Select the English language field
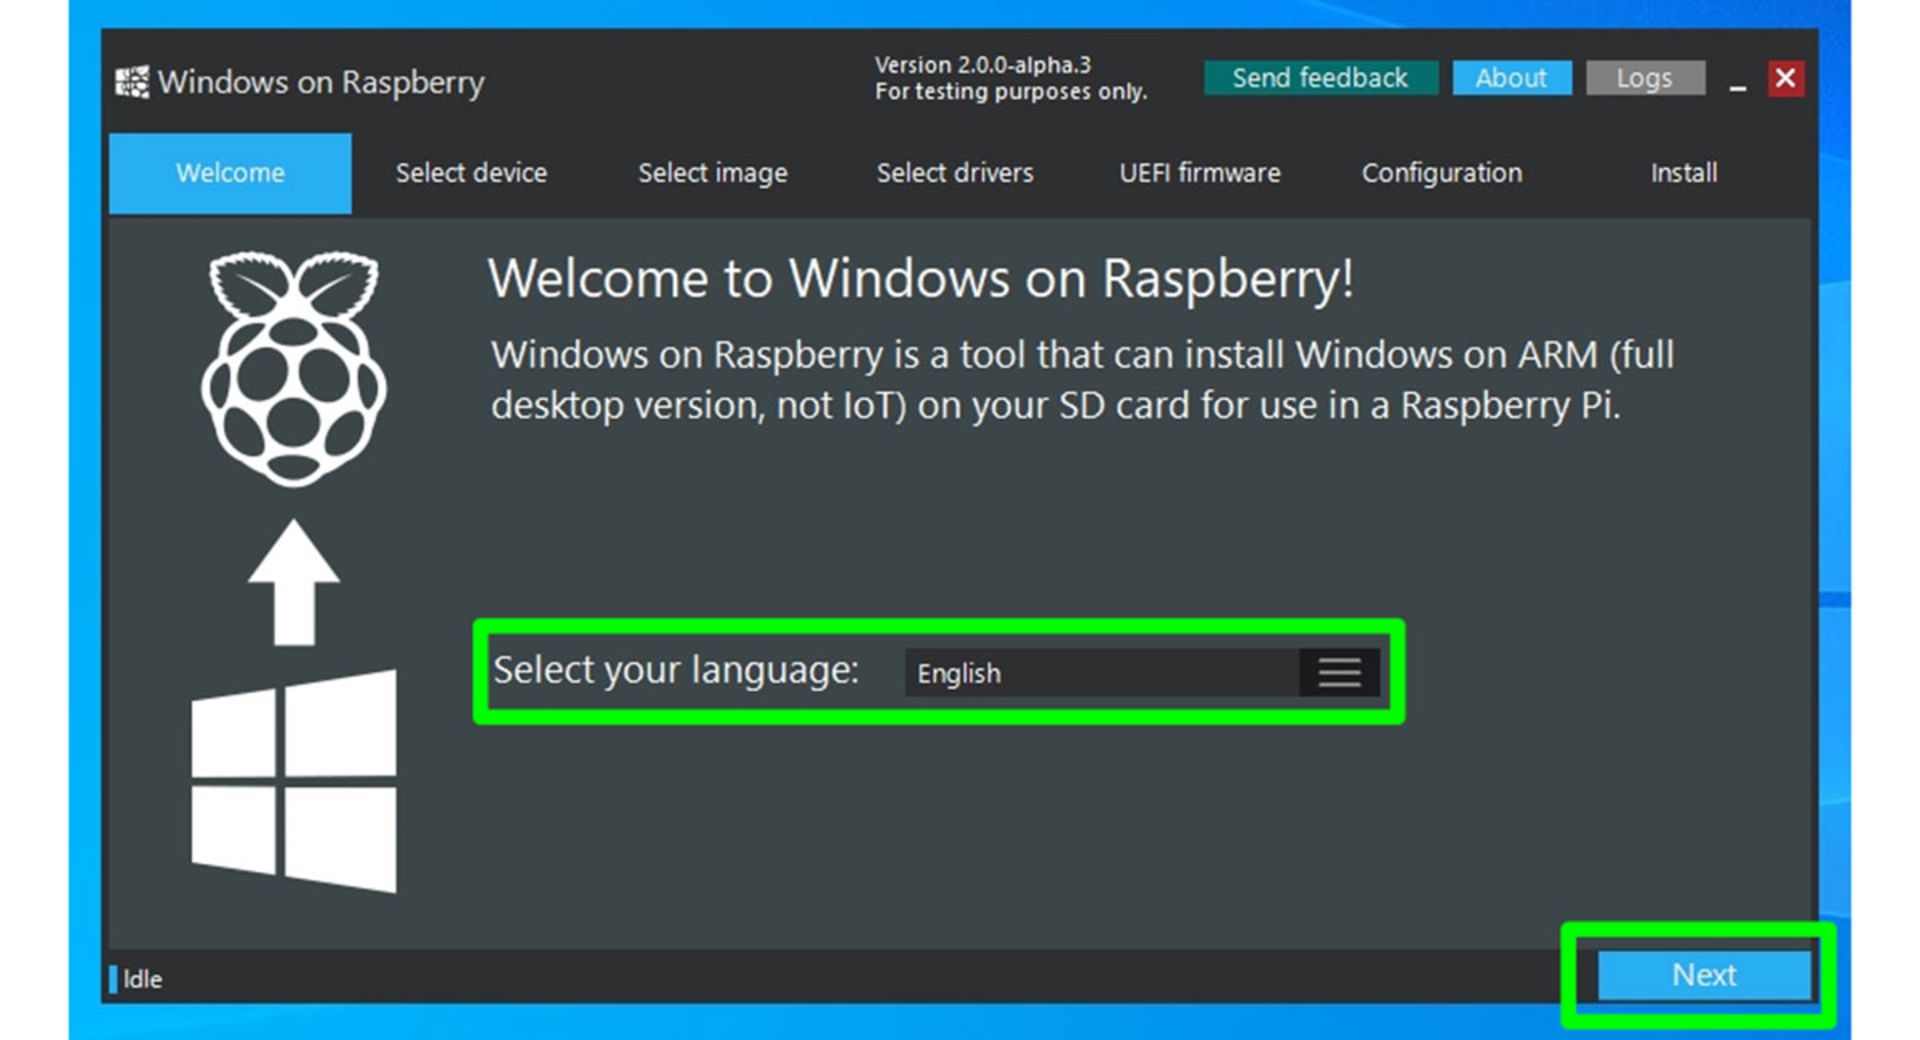The width and height of the screenshot is (1920, 1040). point(1102,672)
